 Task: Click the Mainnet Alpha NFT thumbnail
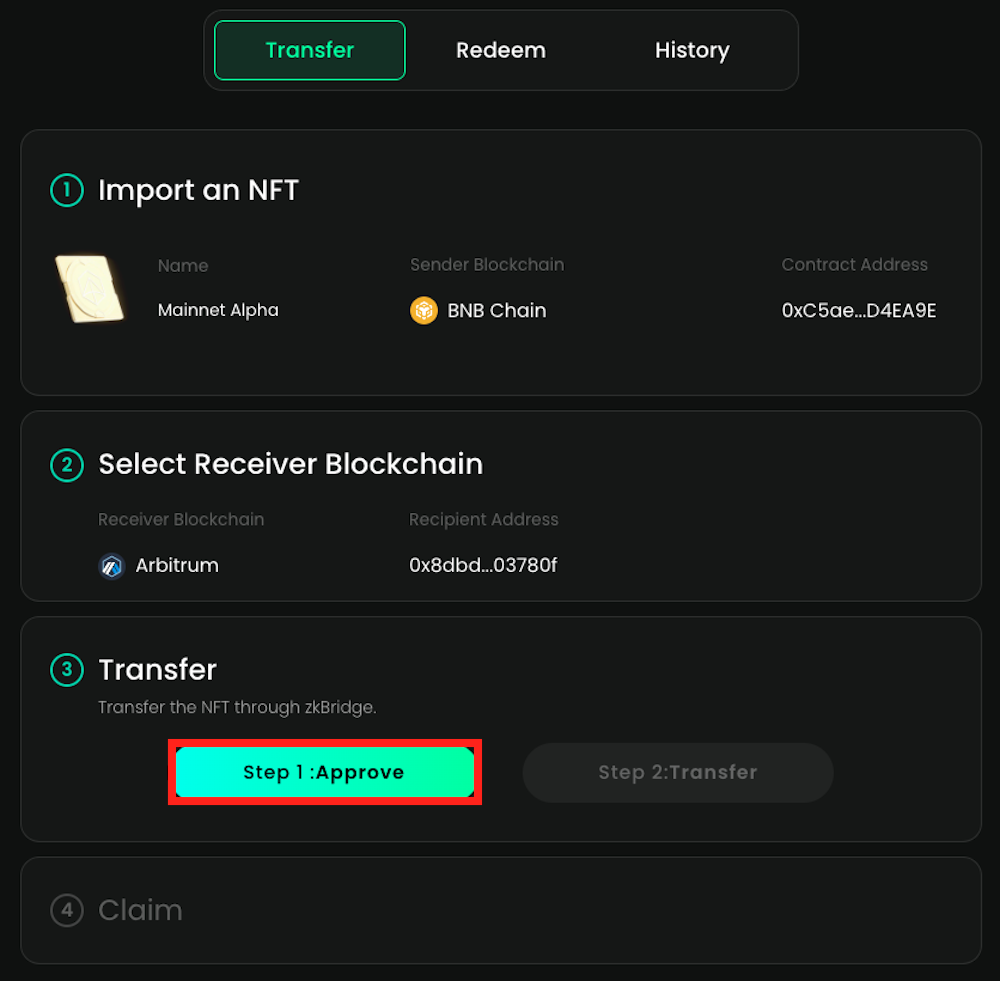89,288
